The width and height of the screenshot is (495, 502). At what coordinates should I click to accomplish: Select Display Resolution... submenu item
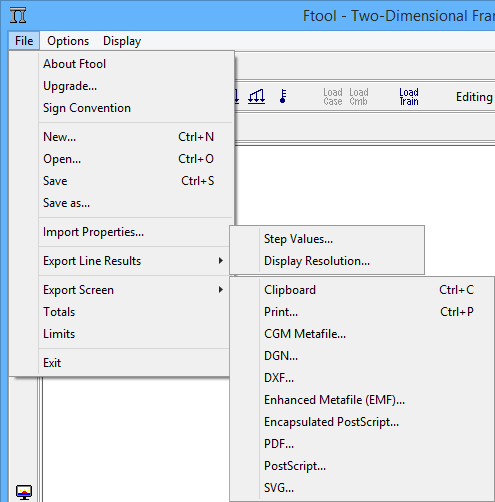(327, 261)
